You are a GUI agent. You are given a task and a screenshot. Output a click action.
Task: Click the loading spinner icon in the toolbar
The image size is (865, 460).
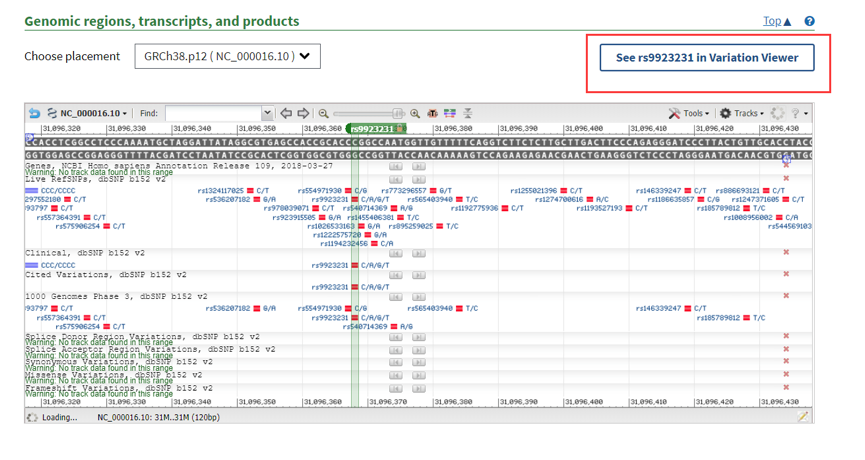tap(777, 113)
